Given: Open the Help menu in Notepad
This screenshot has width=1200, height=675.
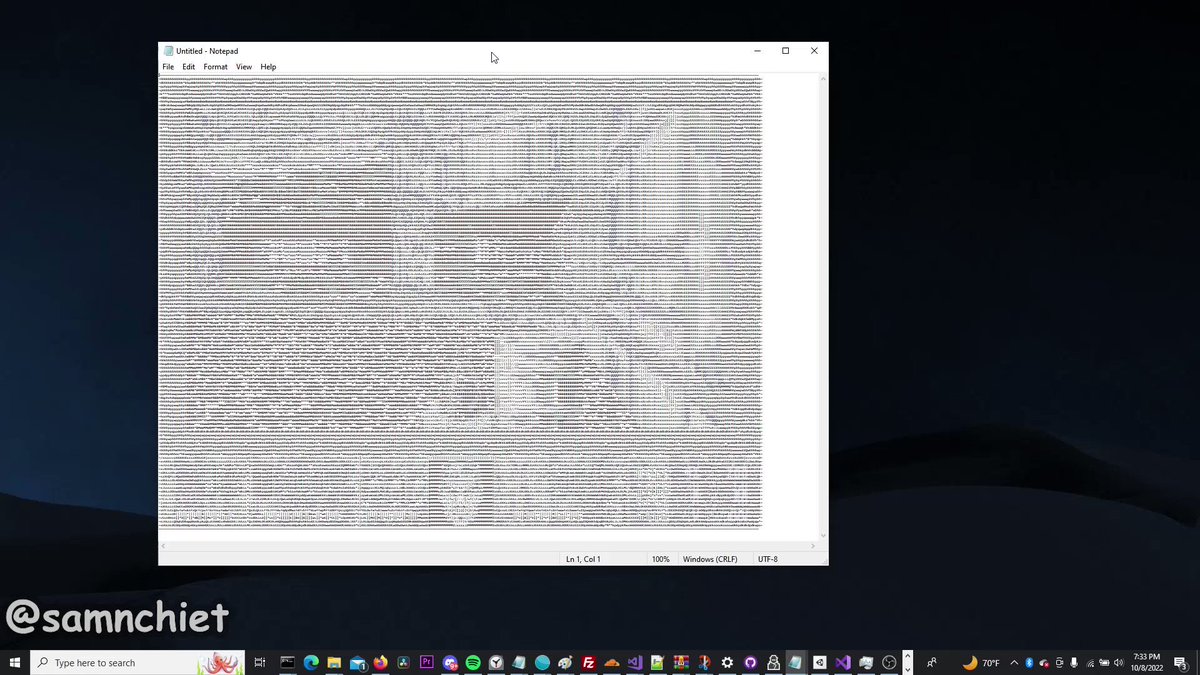Looking at the screenshot, I should click(268, 67).
